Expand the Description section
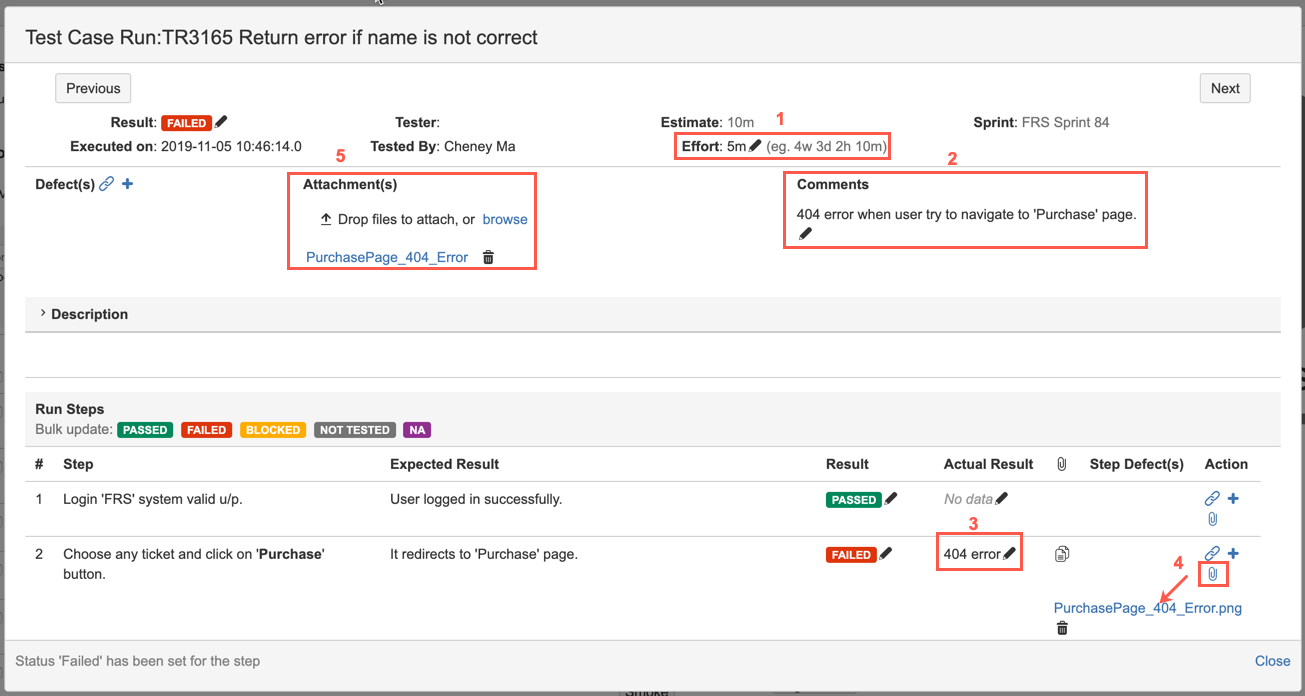Screen dimensions: 1305x696 [x=84, y=314]
